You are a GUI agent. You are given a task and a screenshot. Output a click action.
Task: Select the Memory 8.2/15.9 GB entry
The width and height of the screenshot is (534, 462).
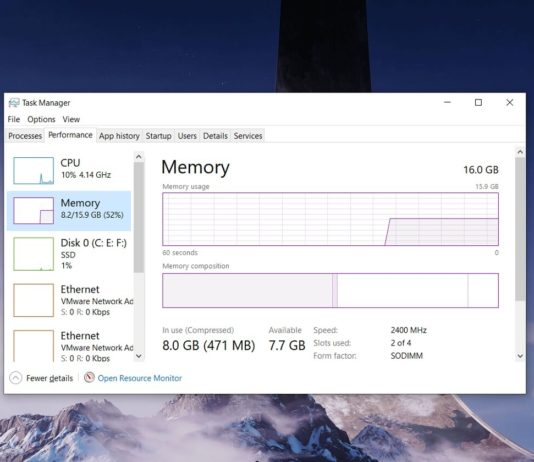(69, 211)
